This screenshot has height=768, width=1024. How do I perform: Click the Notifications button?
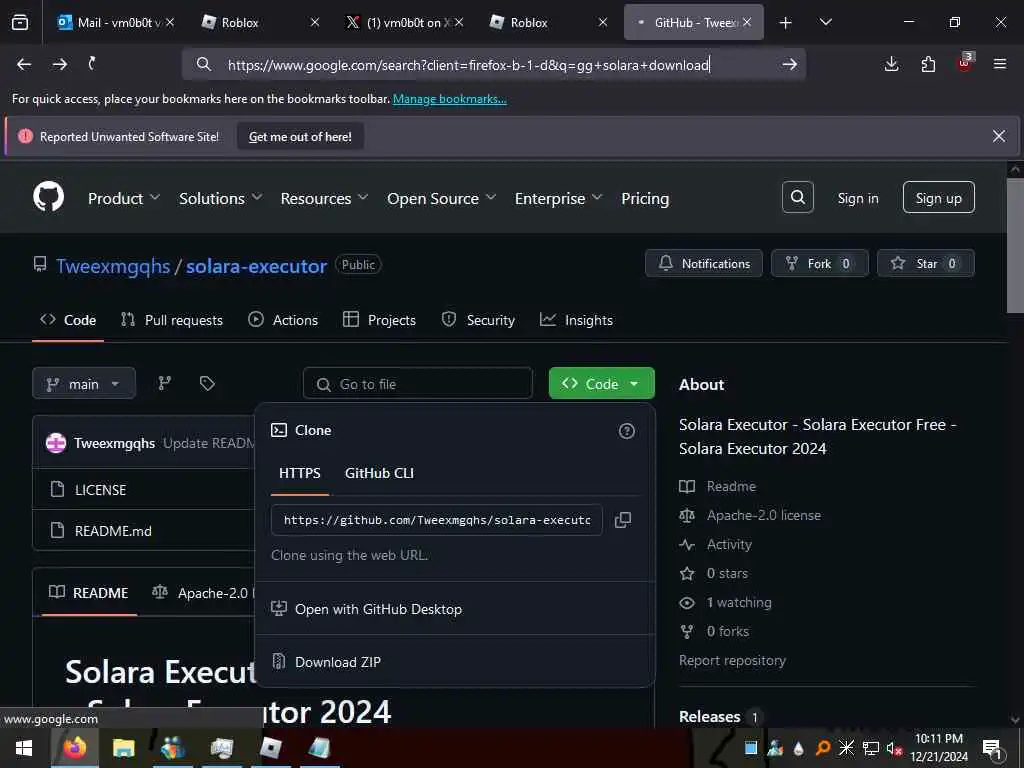704,263
